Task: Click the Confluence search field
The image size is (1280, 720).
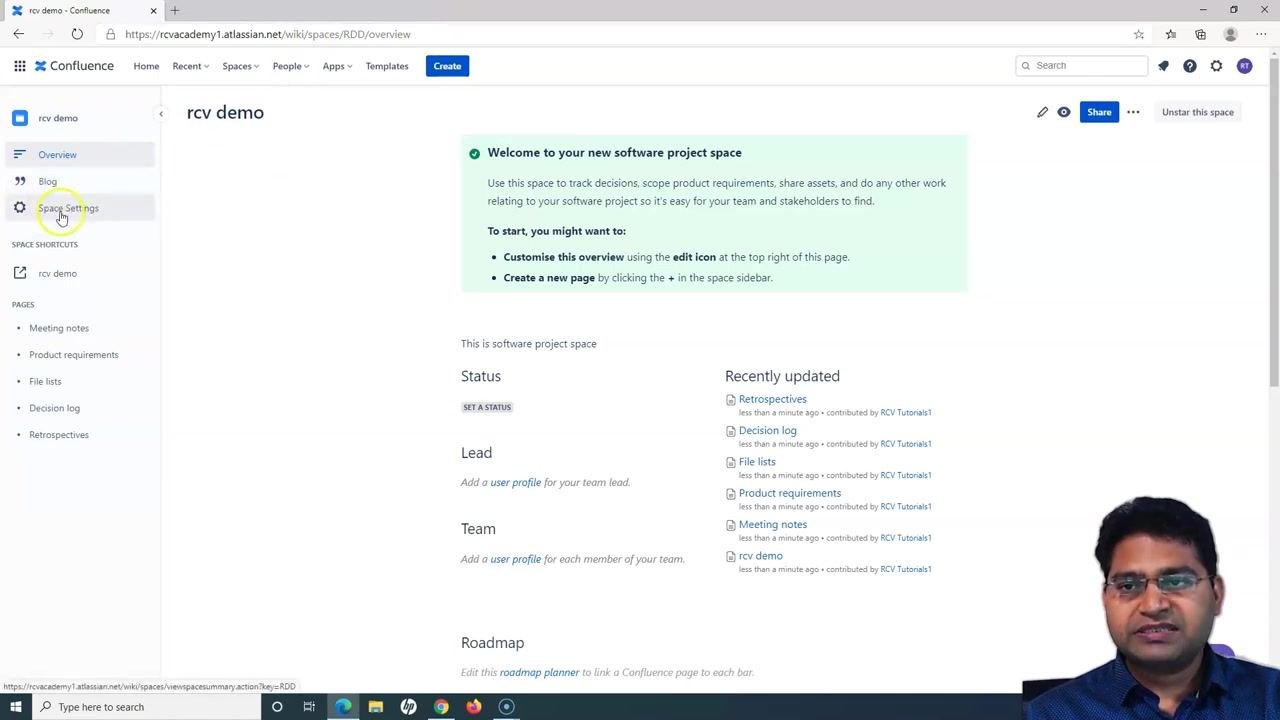Action: (x=1082, y=66)
